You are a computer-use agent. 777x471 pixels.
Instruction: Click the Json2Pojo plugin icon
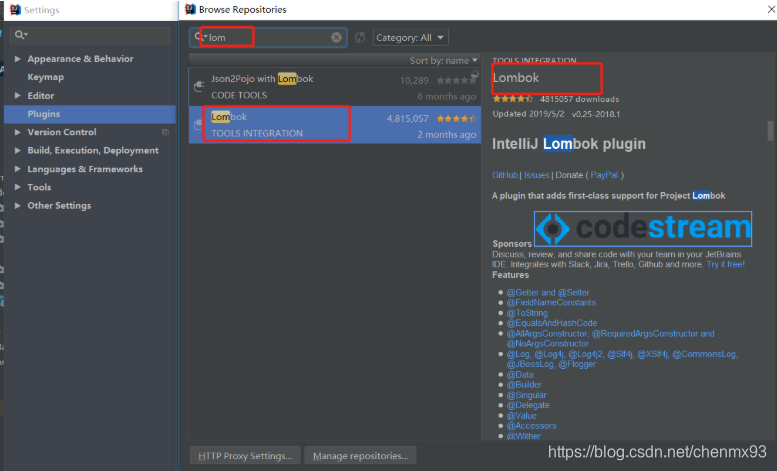point(199,86)
